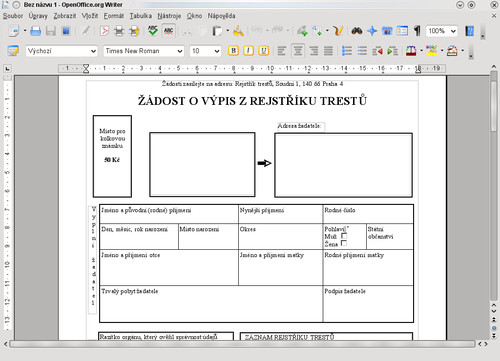Image resolution: width=500 pixels, height=361 pixels.
Task: Click the Save floppy disk icon
Action: (51, 31)
